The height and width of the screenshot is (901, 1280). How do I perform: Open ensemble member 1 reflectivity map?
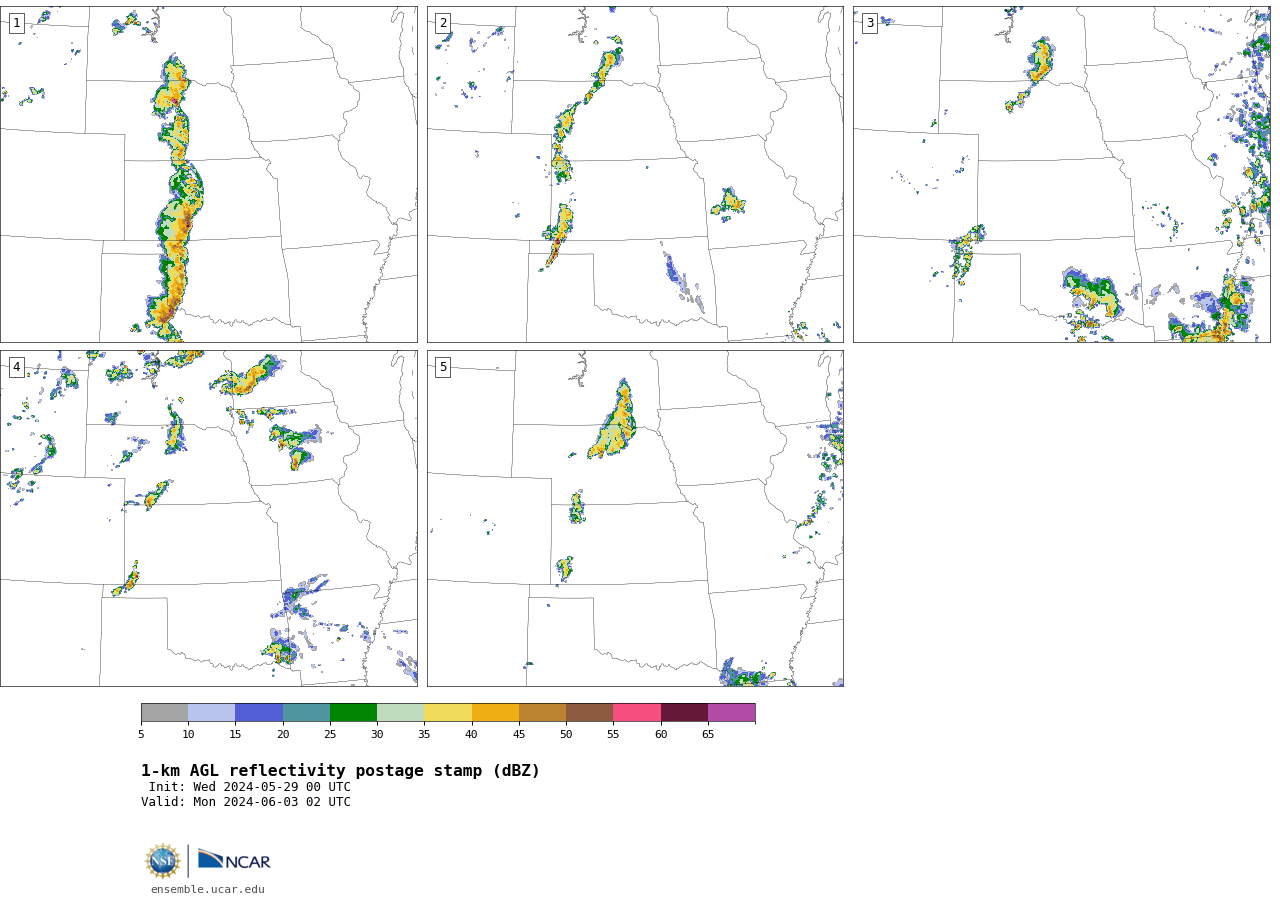click(209, 175)
